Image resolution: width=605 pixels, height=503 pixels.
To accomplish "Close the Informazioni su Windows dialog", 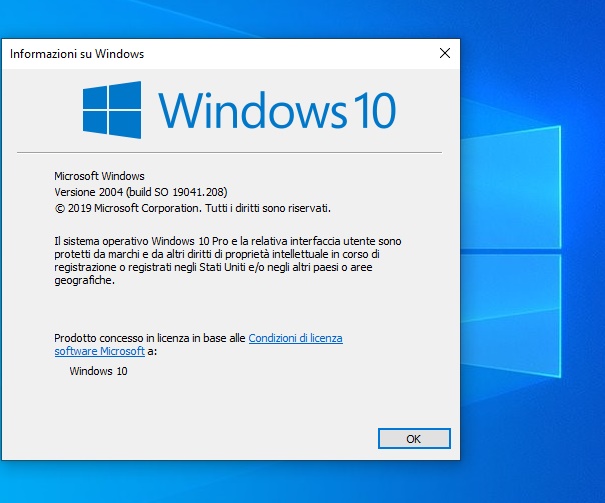I will coord(445,53).
